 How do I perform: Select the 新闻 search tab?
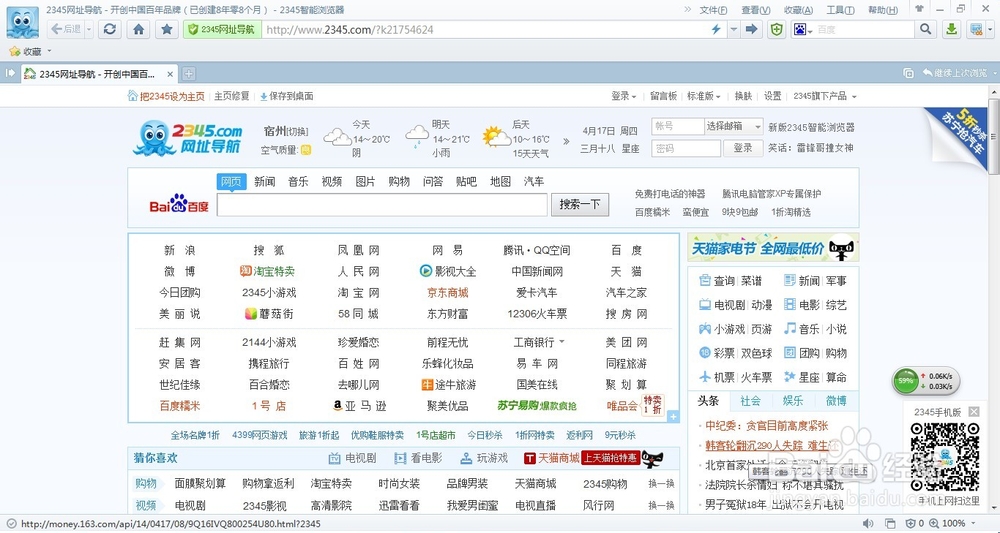tap(264, 182)
